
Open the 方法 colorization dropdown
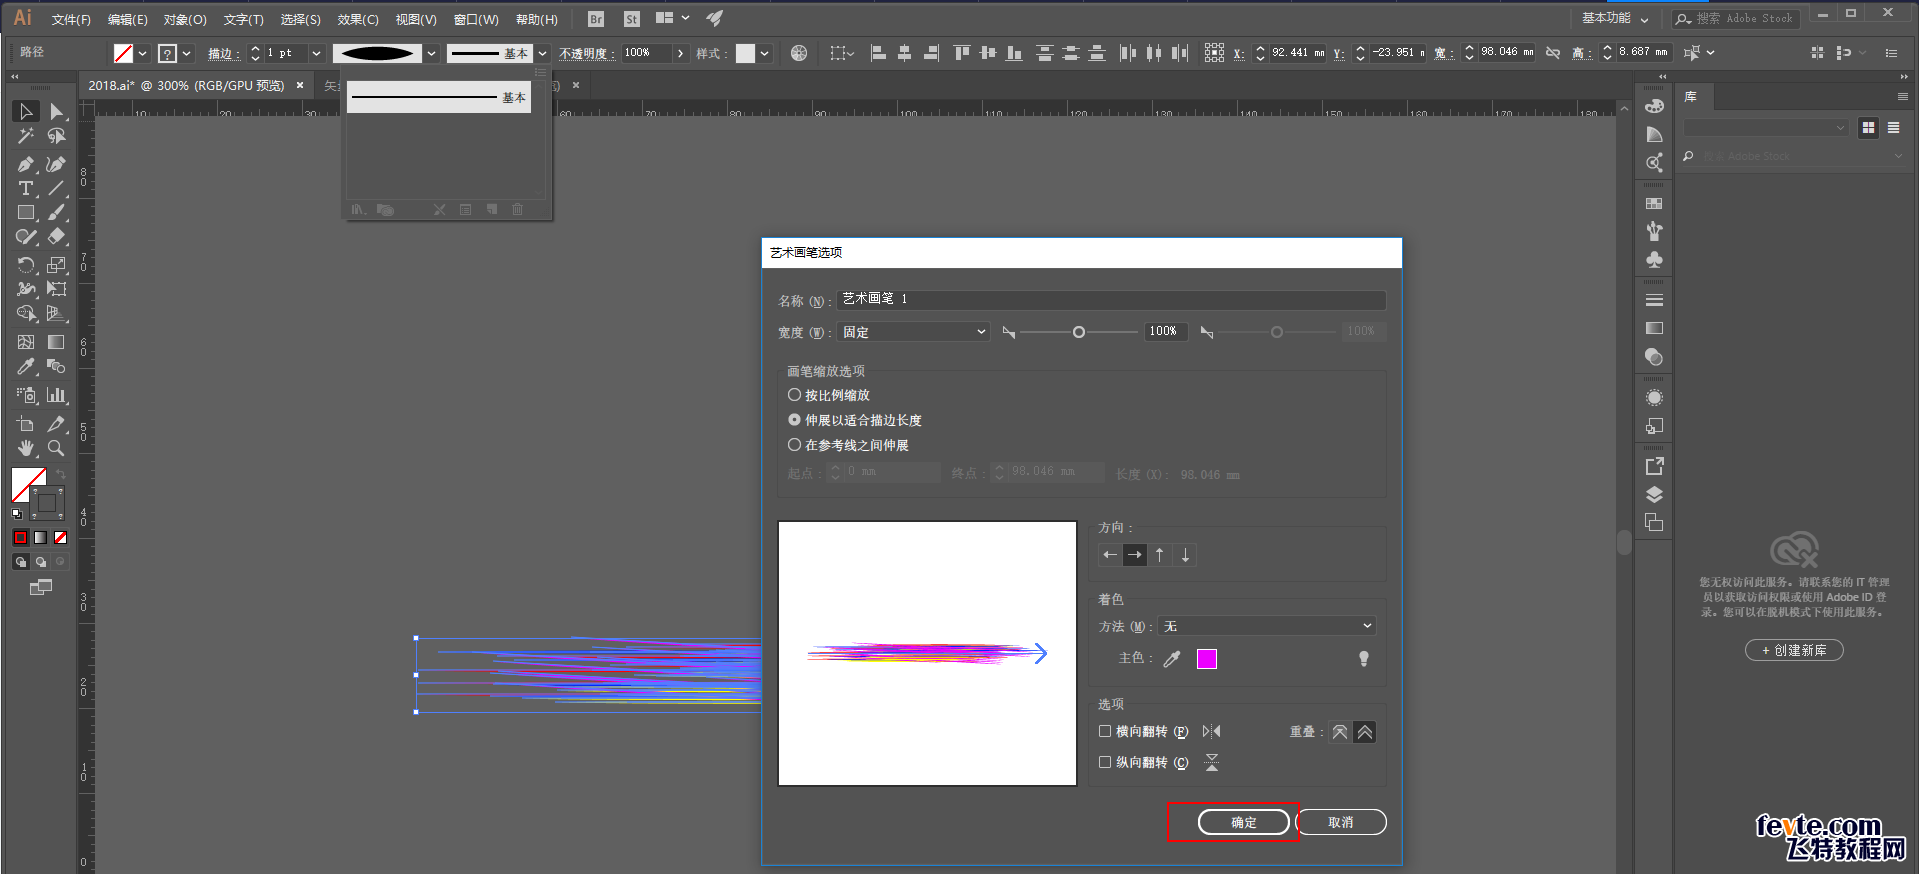(1267, 626)
